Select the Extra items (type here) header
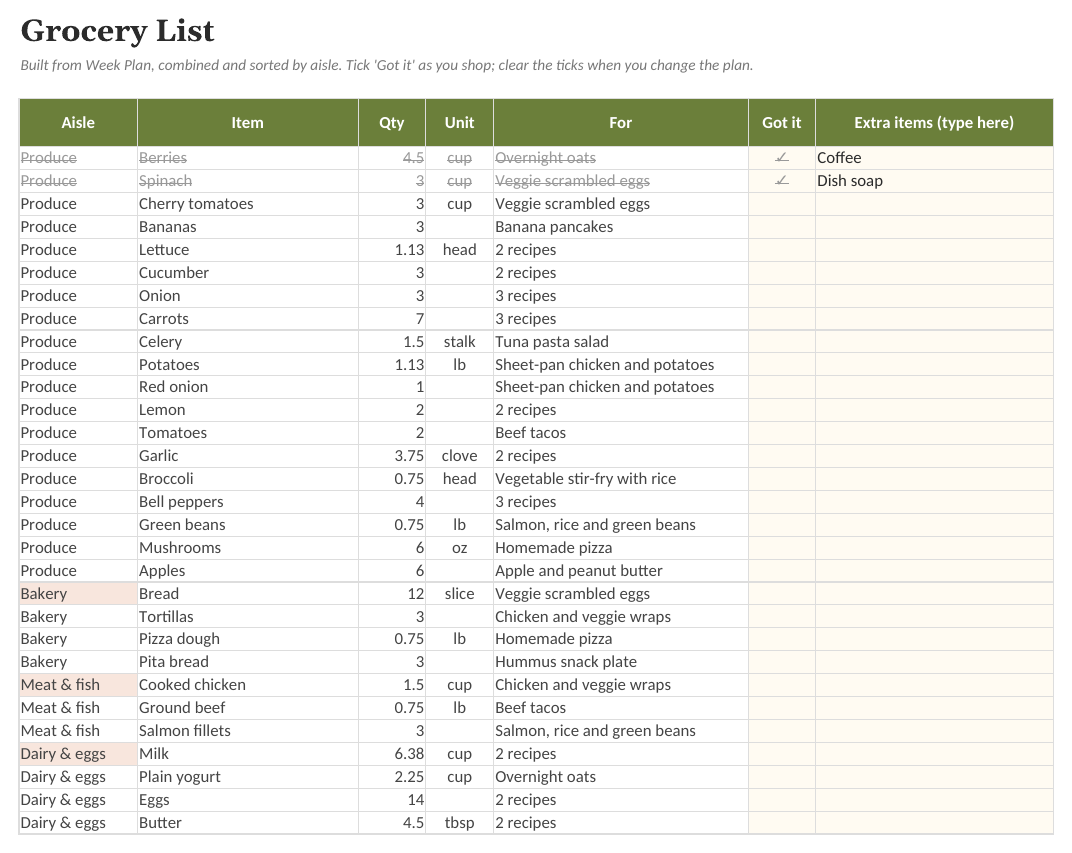This screenshot has height=853, width=1072. pyautogui.click(x=934, y=122)
